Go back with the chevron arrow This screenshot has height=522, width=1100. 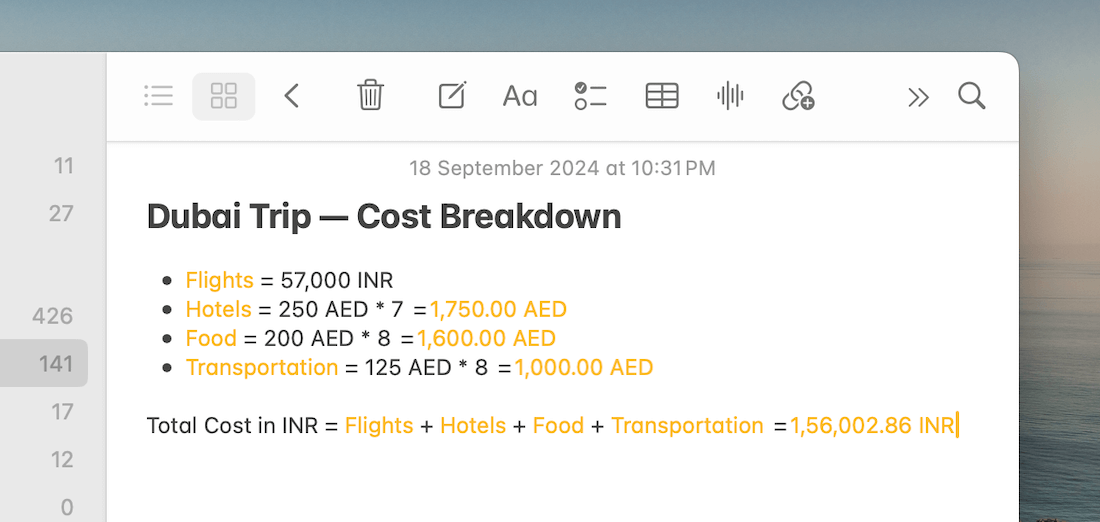click(292, 96)
